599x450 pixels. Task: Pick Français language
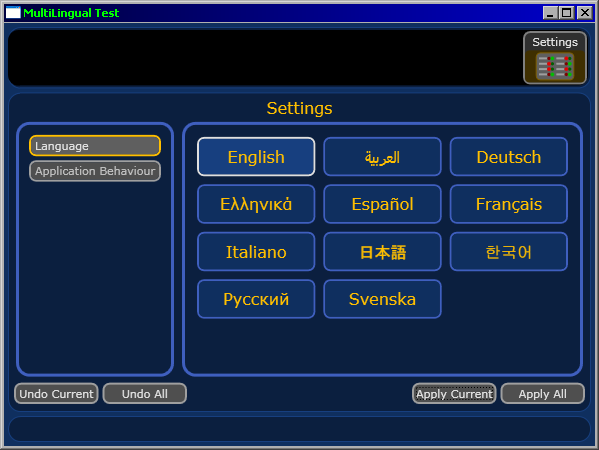tap(508, 204)
